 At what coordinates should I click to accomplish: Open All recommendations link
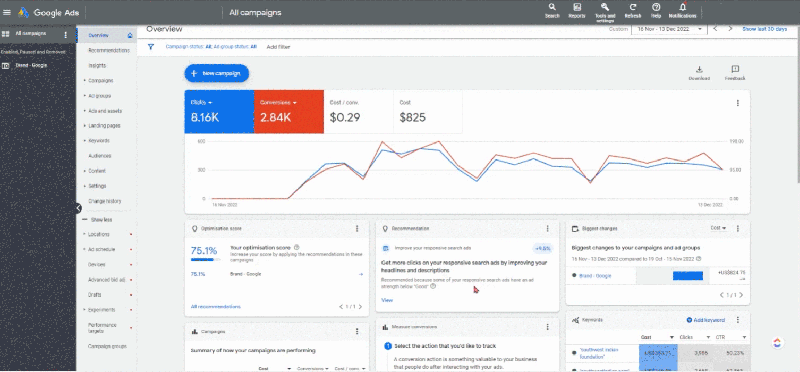[x=215, y=307]
